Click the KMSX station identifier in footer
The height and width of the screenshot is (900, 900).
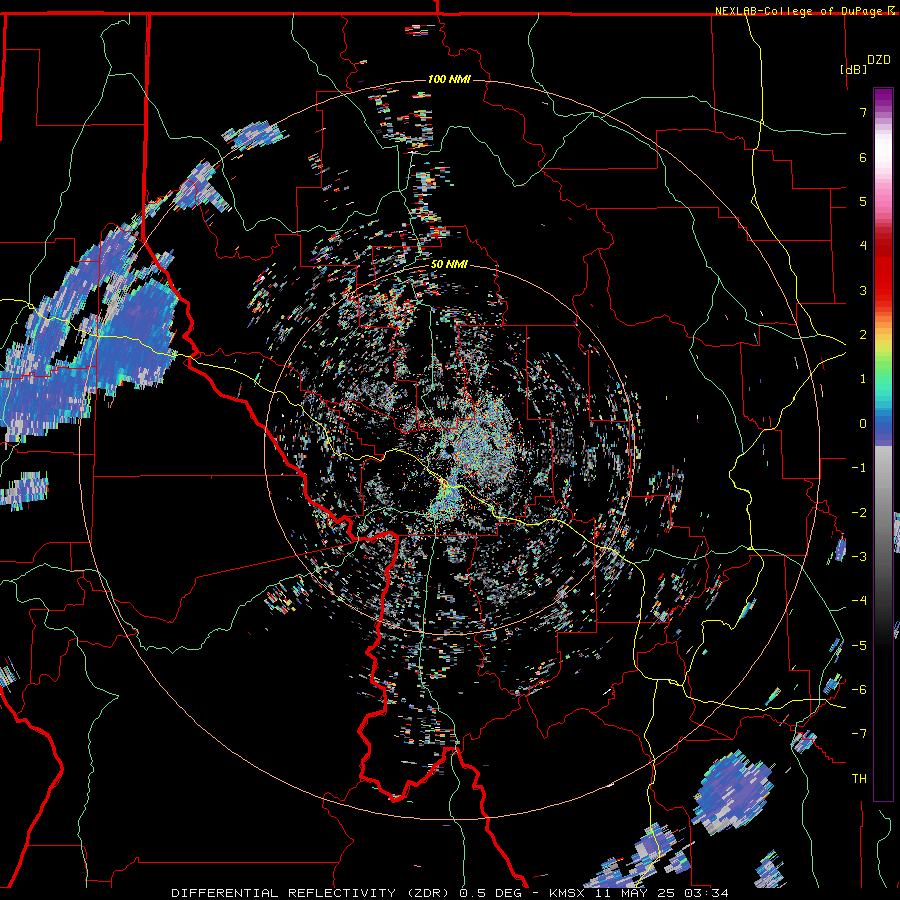[566, 893]
